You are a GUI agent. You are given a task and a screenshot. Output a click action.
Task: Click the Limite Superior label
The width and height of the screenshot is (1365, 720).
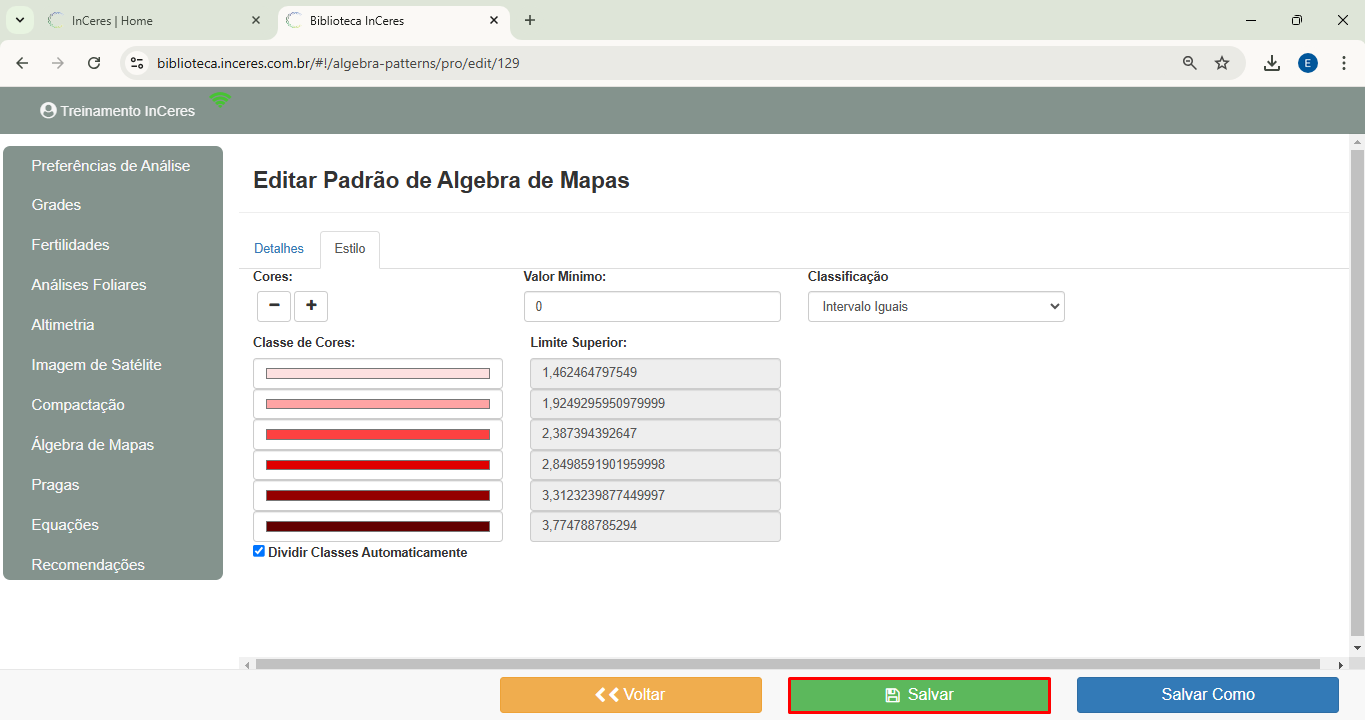tap(578, 342)
